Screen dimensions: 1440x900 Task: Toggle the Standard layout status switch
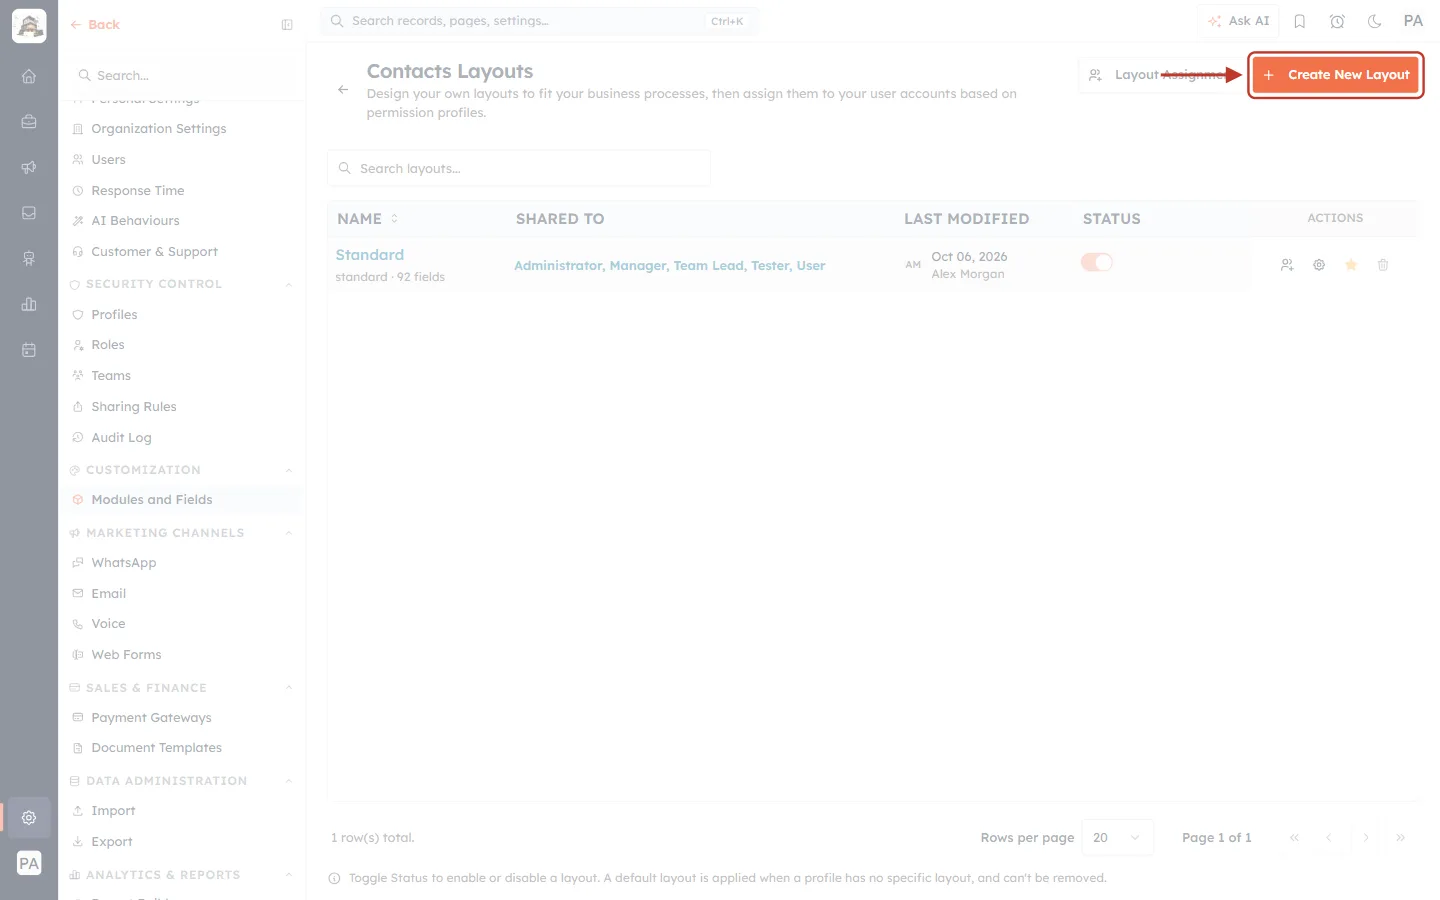(1097, 262)
